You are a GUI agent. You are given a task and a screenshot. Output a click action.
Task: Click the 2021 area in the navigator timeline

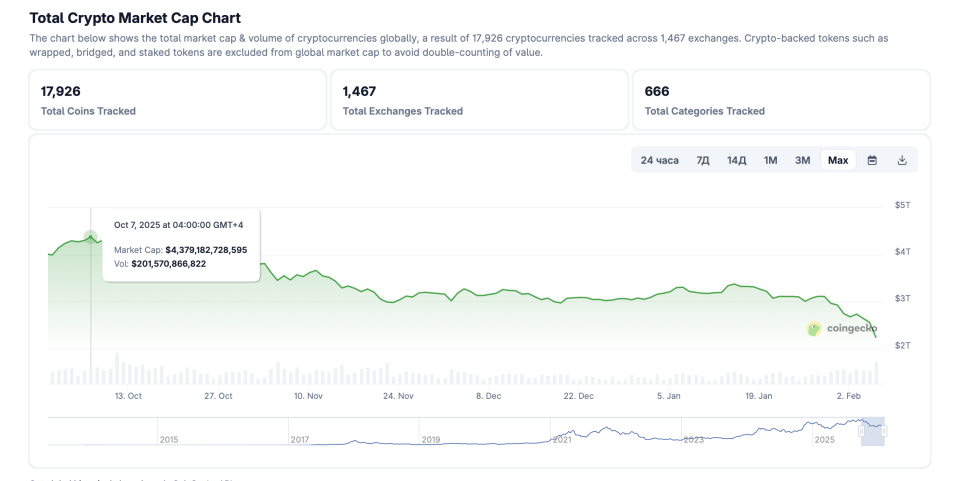click(562, 438)
